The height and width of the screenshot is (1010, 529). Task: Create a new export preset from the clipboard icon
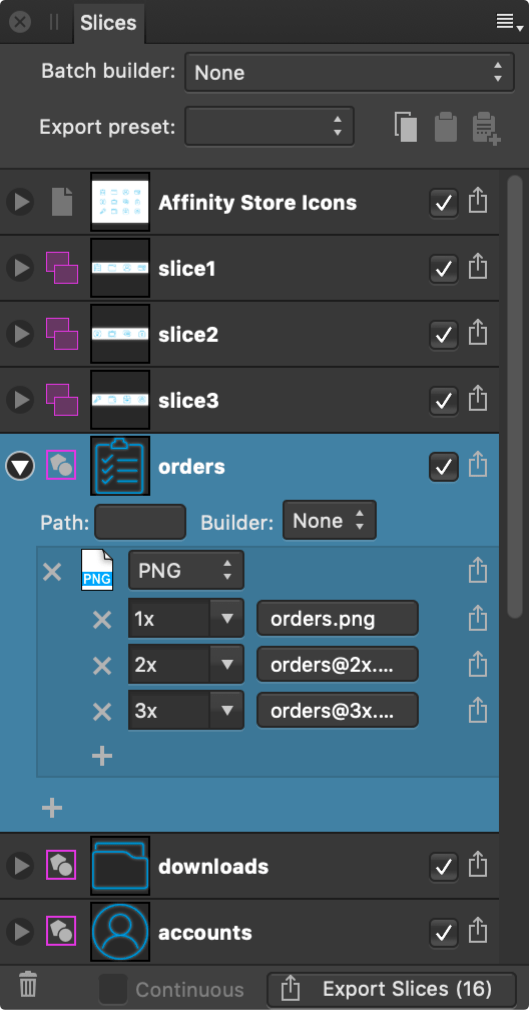486,128
